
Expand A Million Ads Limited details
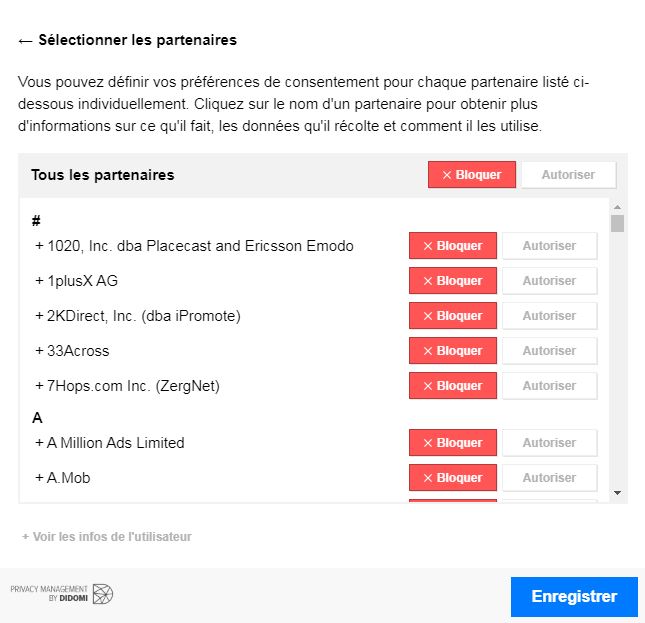(x=110, y=443)
